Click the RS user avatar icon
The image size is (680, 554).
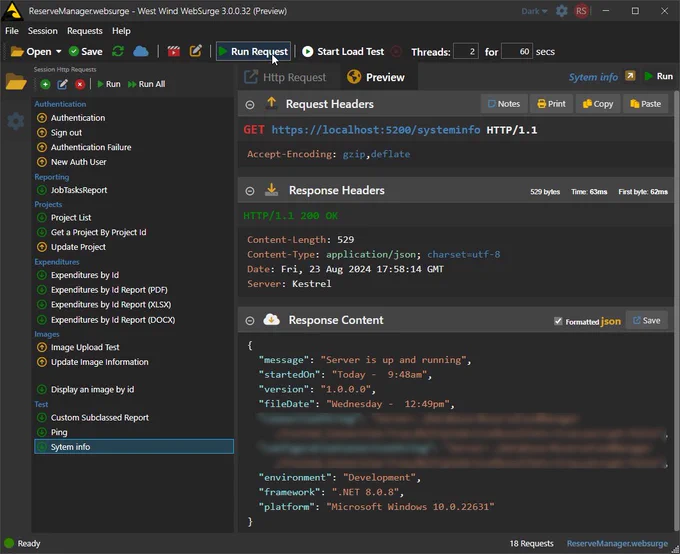581,11
